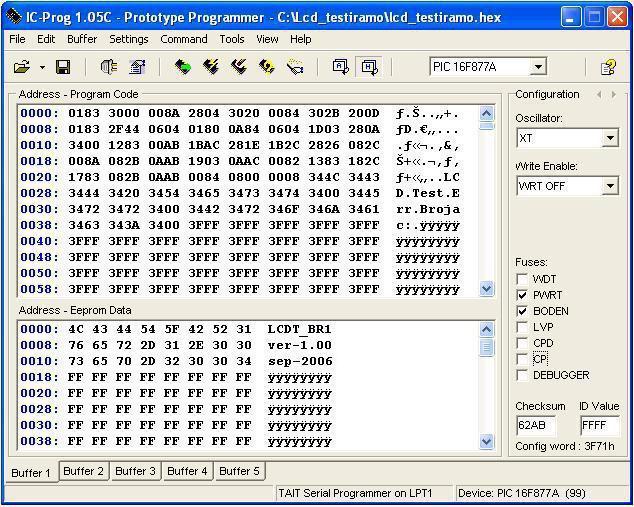Click Configuration panel right arrow
This screenshot has width=634, height=507.
coord(614,95)
